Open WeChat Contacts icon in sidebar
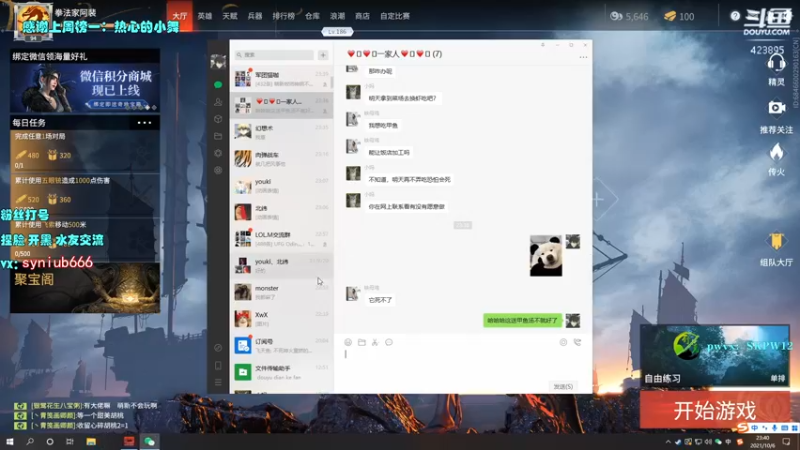Screen dimensions: 800x450 click(x=218, y=102)
